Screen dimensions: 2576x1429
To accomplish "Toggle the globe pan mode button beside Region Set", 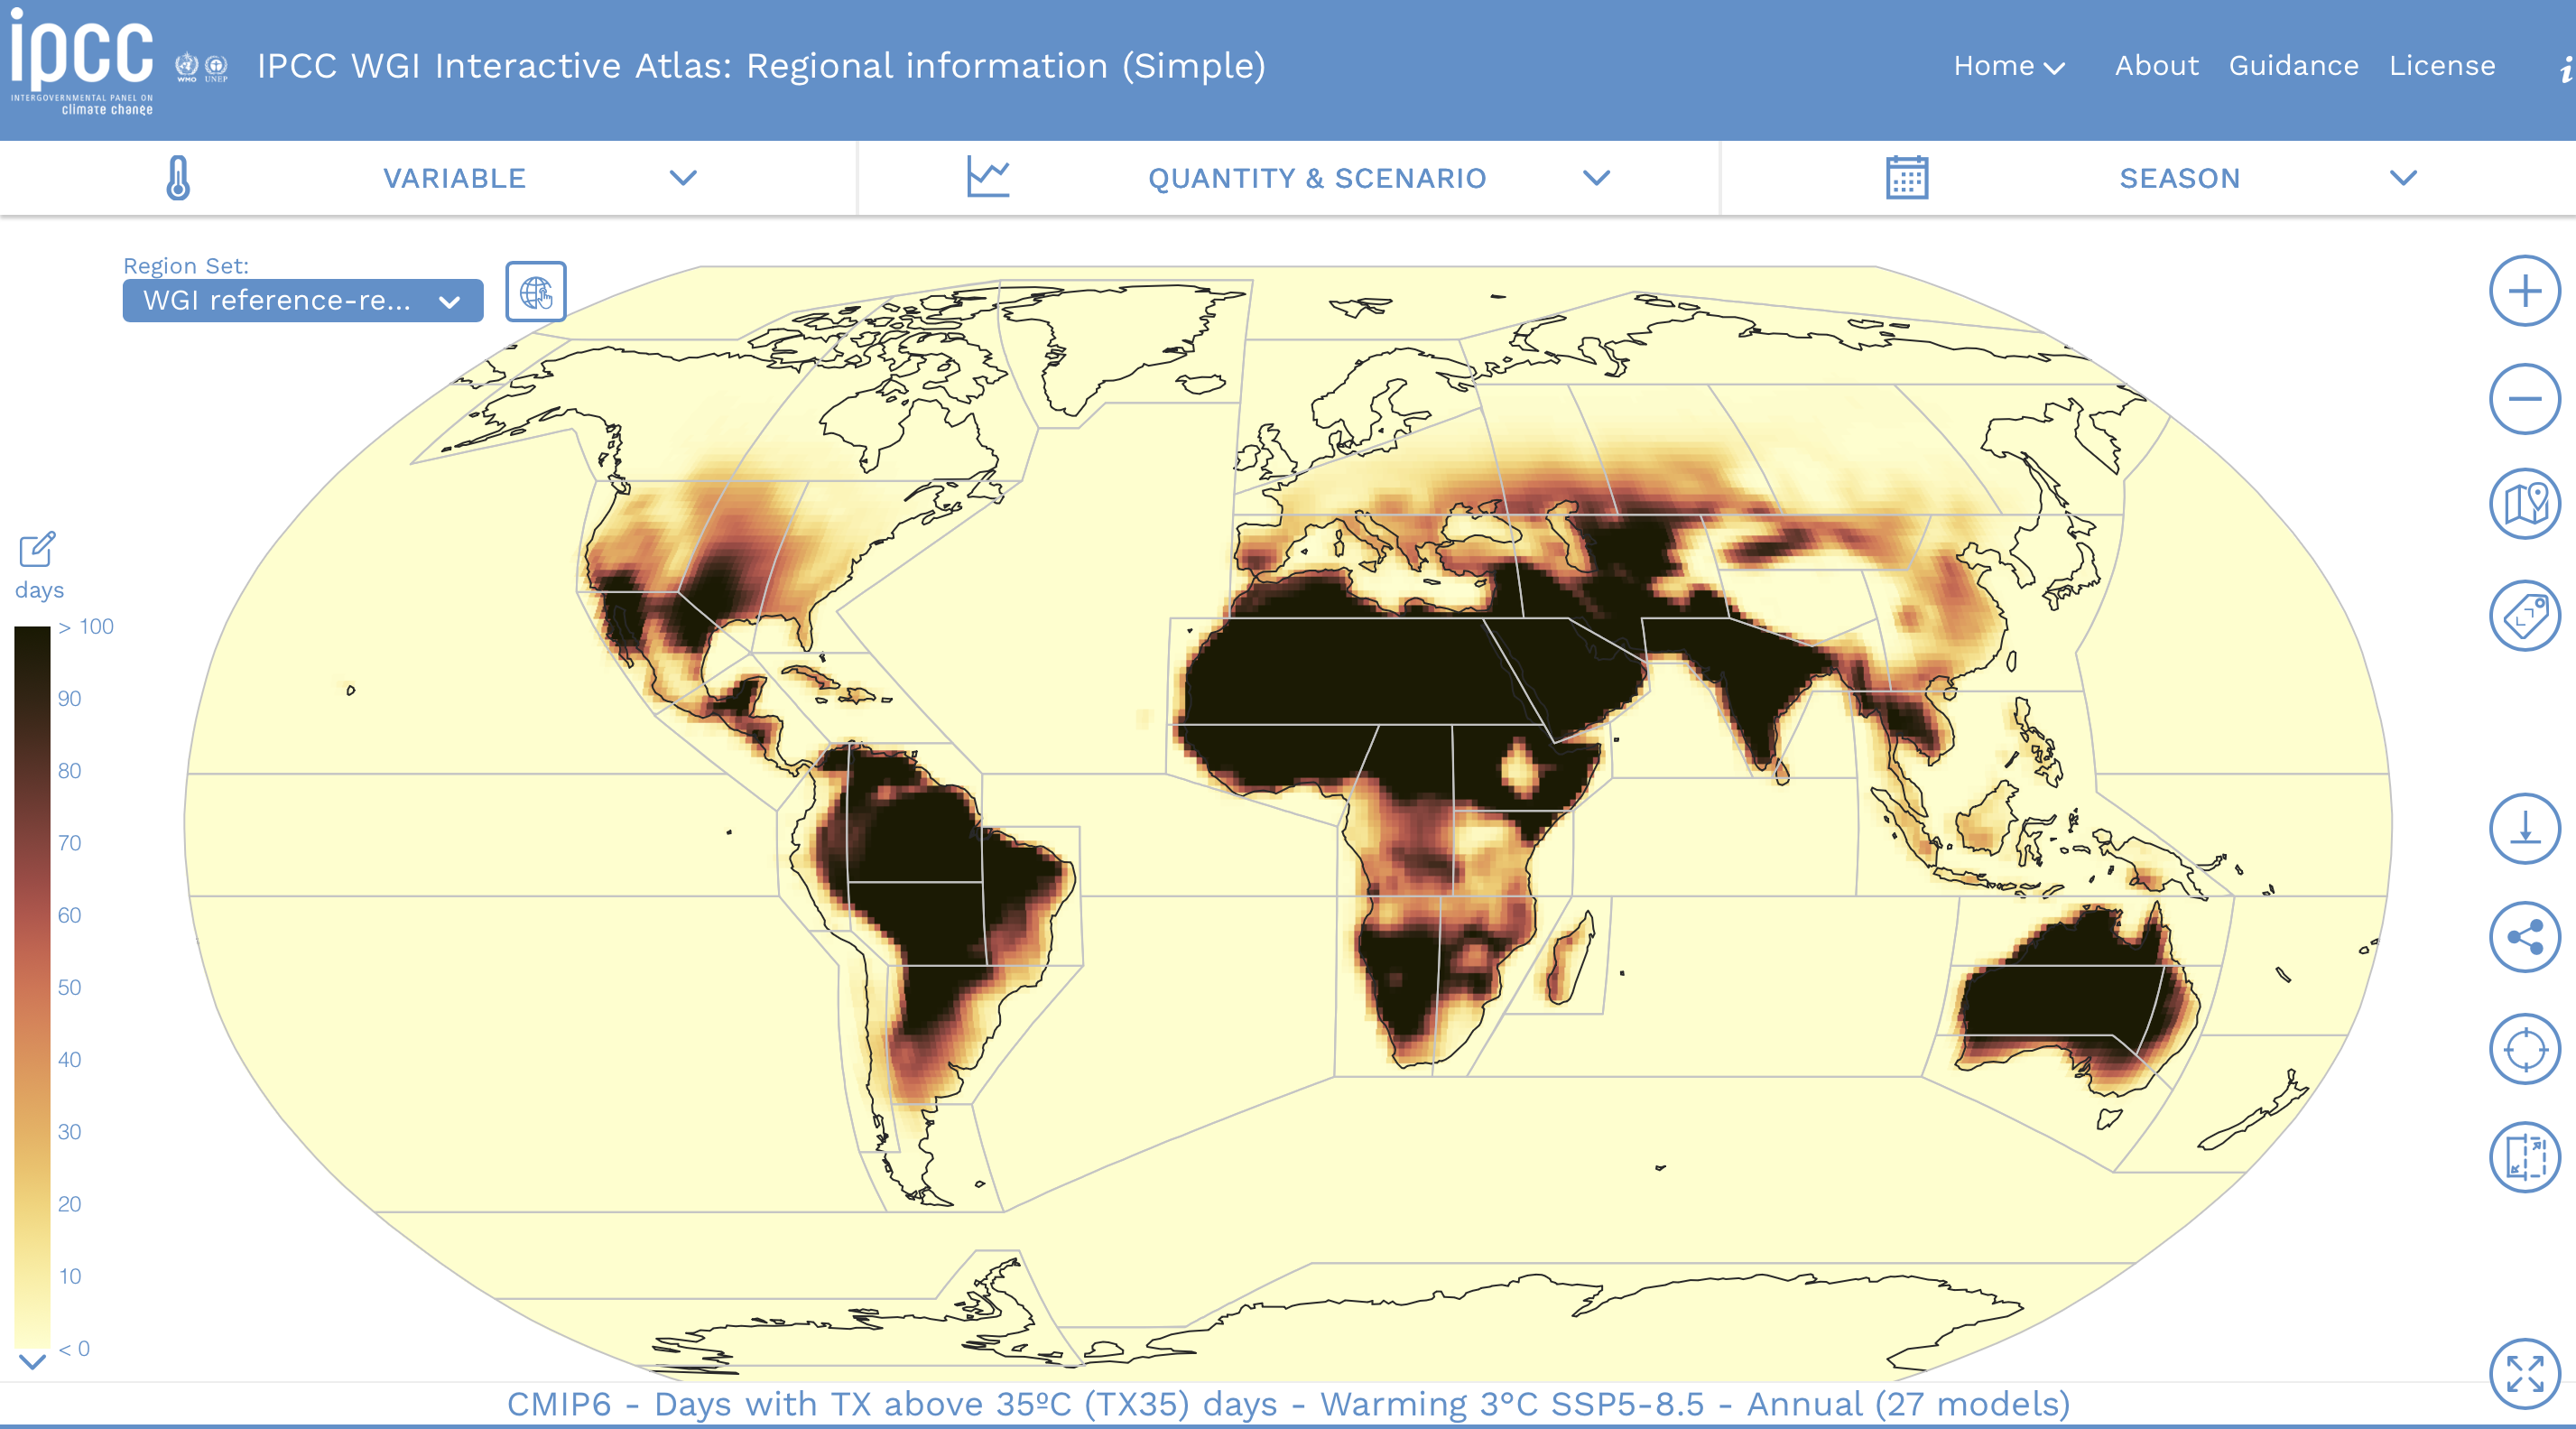I will point(537,293).
